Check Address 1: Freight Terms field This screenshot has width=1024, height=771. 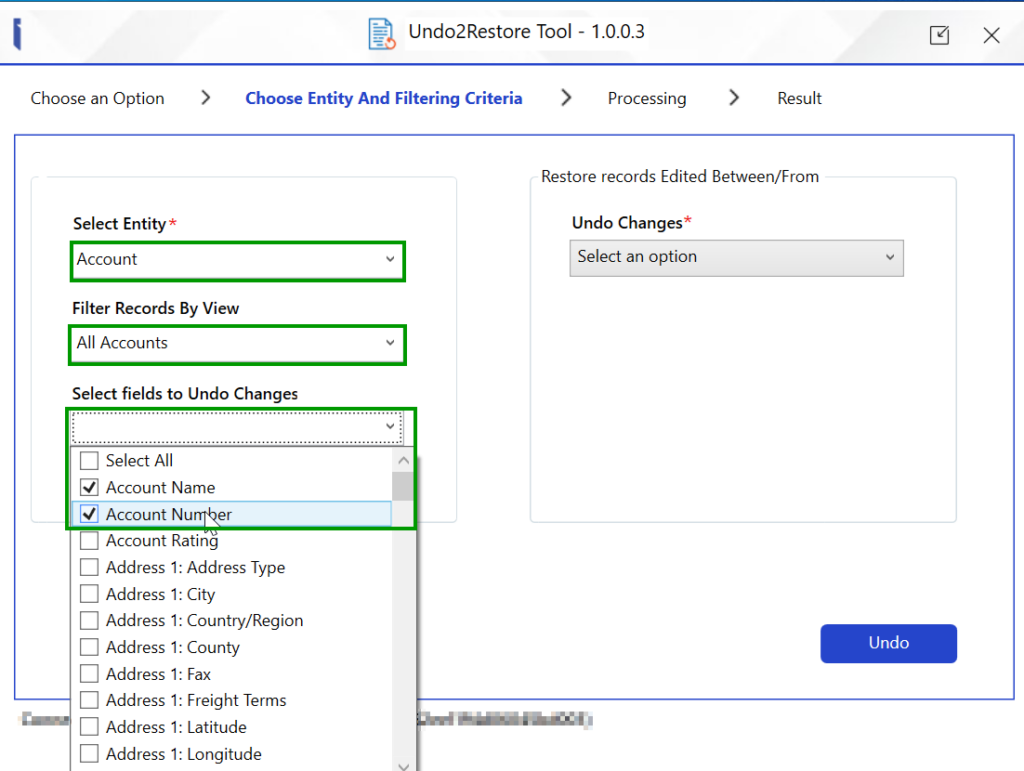[x=88, y=700]
